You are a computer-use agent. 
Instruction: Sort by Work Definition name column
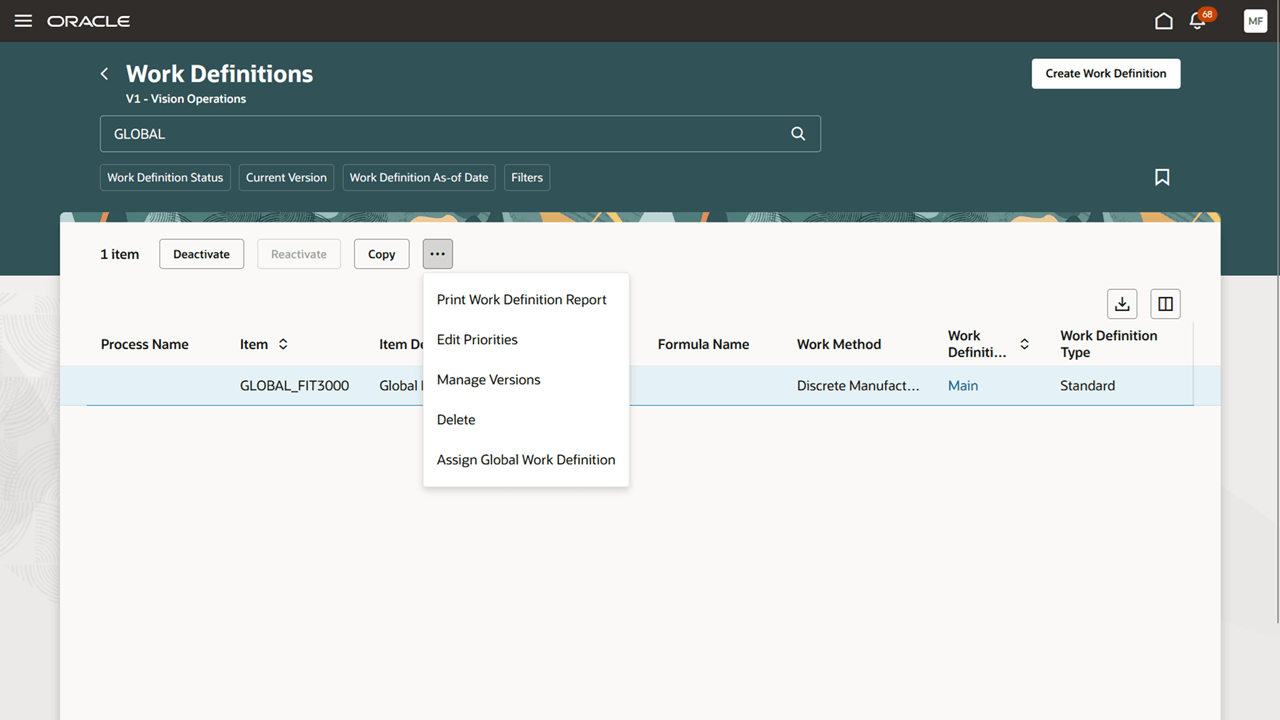pyautogui.click(x=1024, y=344)
